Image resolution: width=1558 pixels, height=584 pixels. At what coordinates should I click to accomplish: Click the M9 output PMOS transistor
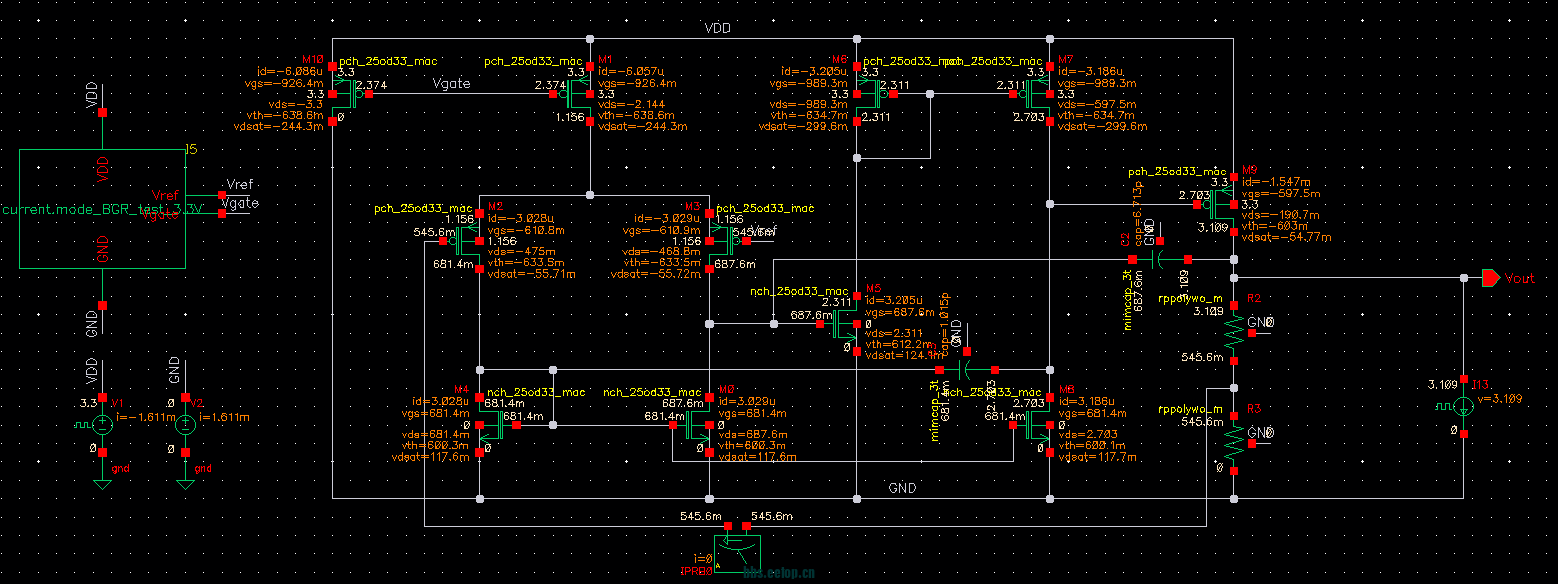click(1222, 205)
